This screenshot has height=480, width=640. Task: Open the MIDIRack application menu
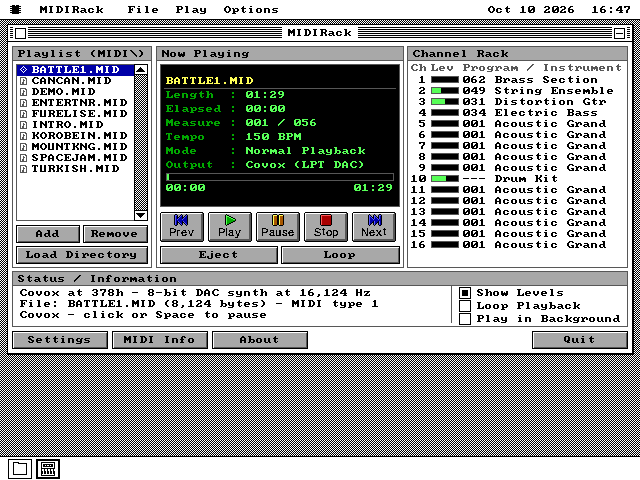click(71, 9)
